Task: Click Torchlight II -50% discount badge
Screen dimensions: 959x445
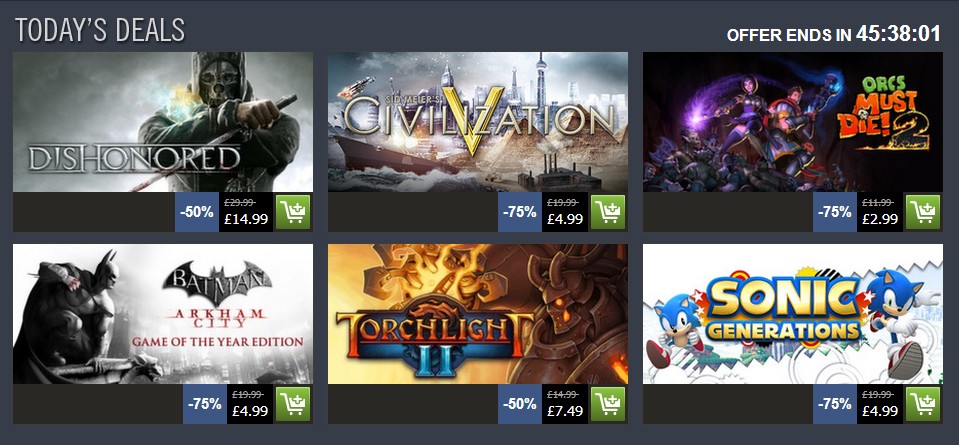Action: [519, 404]
